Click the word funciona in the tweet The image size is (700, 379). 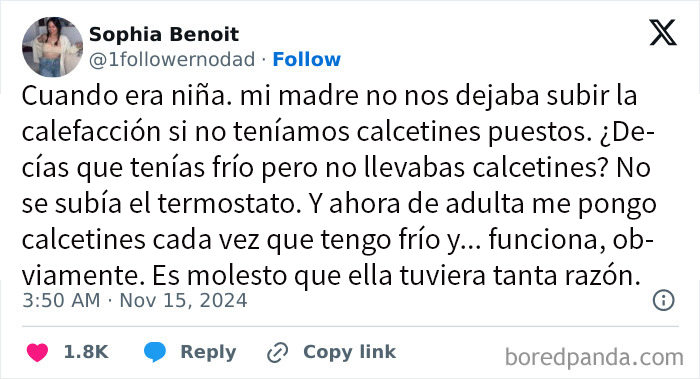pos(547,240)
